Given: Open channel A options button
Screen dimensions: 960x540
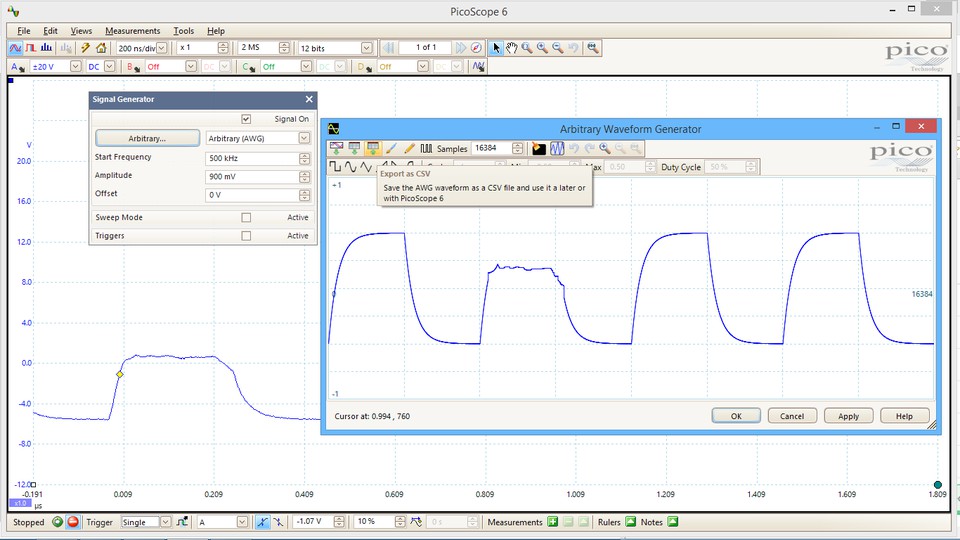Looking at the screenshot, I should (17, 66).
